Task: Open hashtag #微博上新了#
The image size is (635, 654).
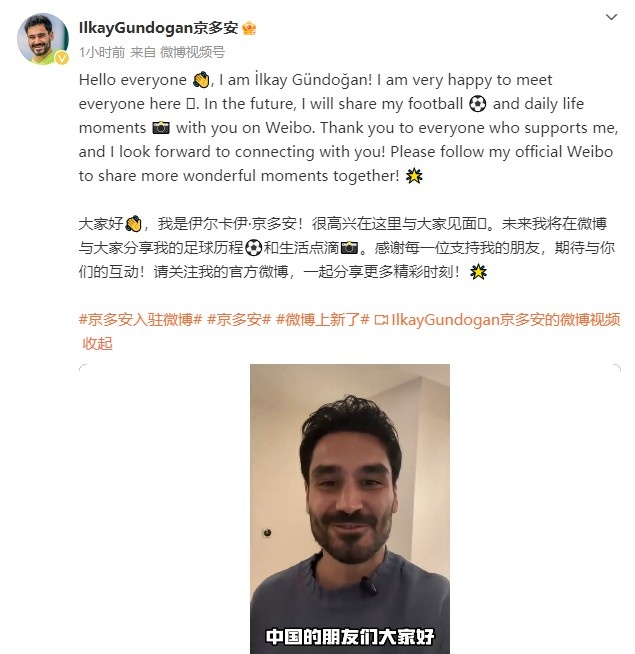Action: click(323, 319)
